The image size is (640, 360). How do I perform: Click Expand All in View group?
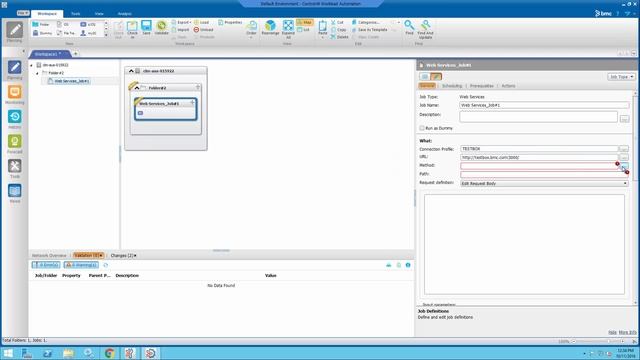288,29
